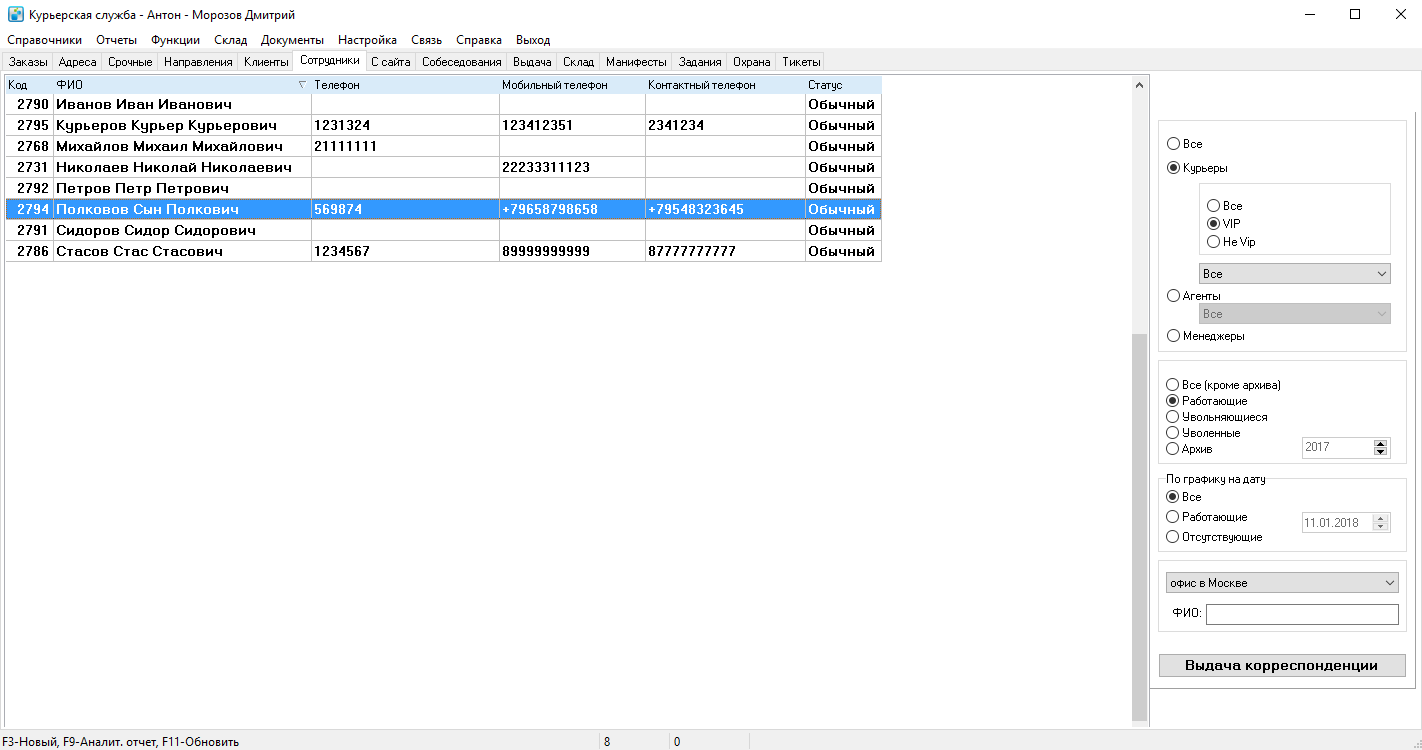Click the 'Телефон' column header
The height and width of the screenshot is (750, 1422).
(405, 85)
